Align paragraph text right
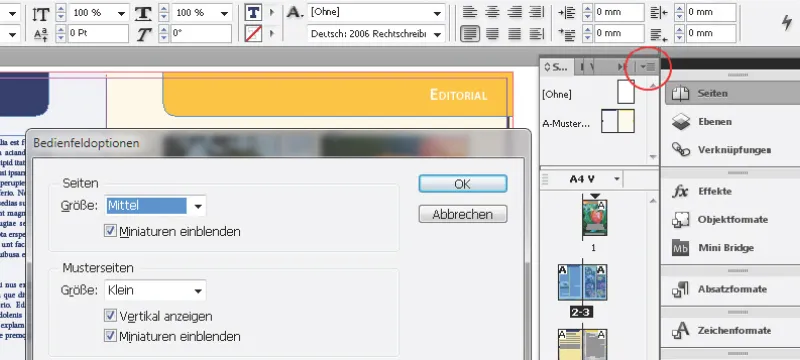This screenshot has height=360, width=800. (x=514, y=12)
